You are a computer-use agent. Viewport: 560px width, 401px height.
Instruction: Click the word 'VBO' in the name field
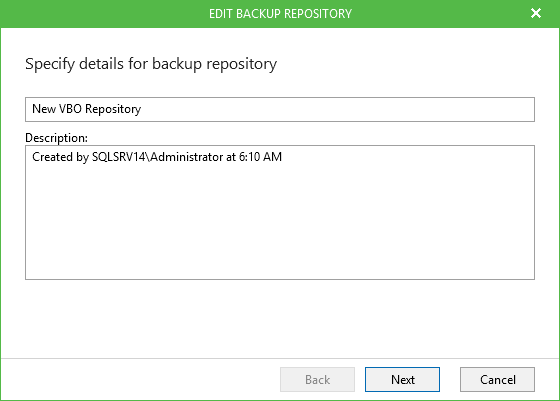pos(70,109)
